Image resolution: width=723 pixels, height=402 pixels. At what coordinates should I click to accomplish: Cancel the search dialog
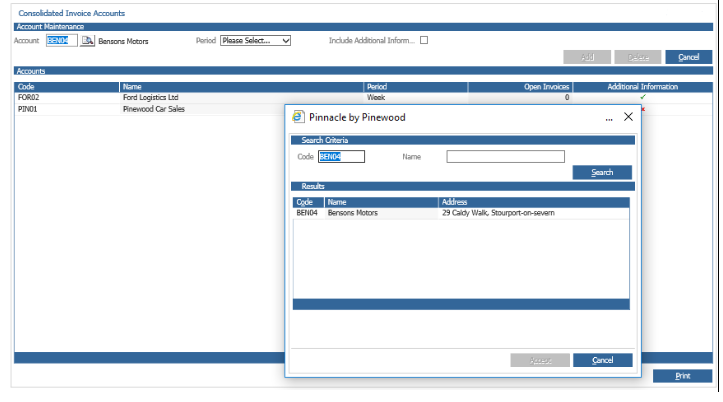pos(603,360)
